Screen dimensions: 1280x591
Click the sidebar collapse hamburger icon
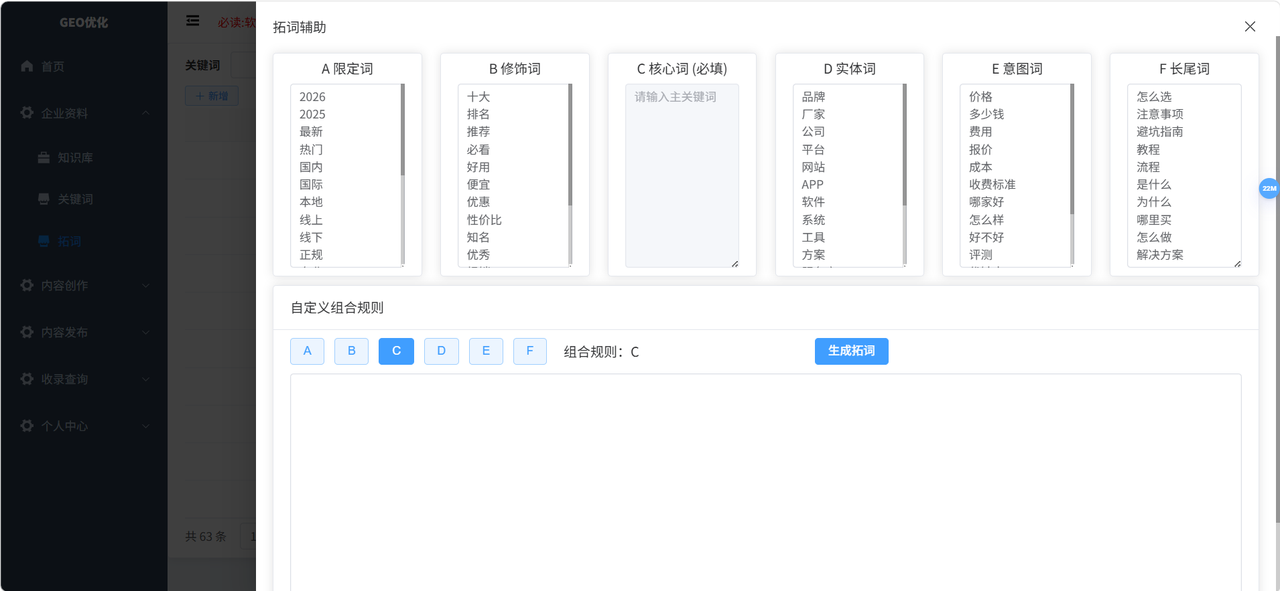coord(193,21)
